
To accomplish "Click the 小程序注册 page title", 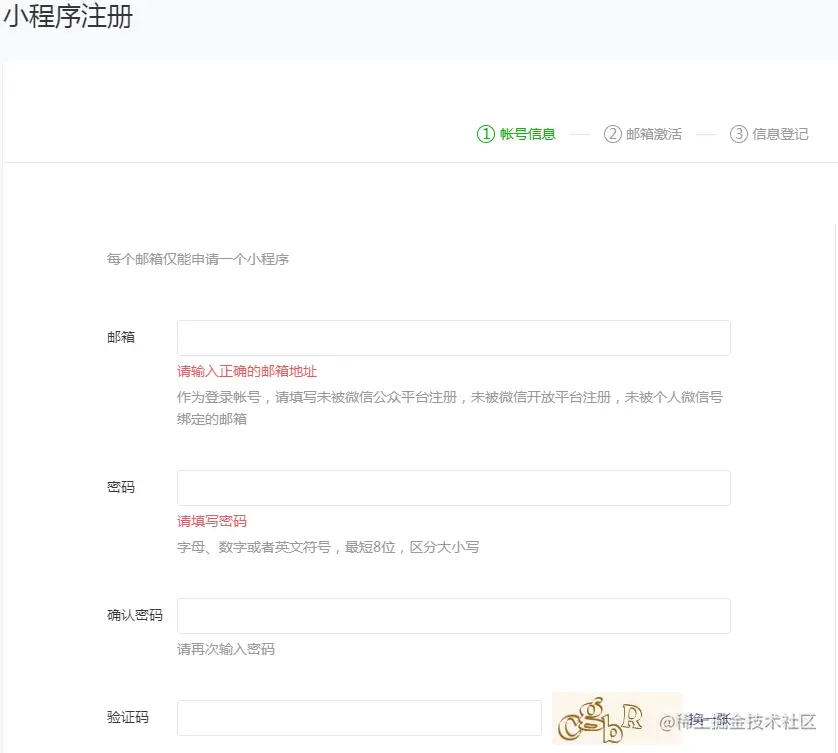I will point(68,17).
